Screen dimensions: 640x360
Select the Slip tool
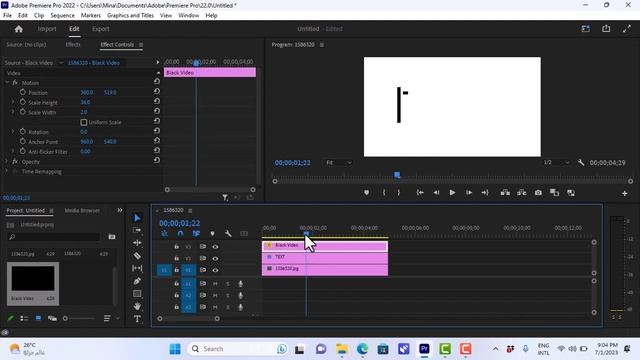137,268
